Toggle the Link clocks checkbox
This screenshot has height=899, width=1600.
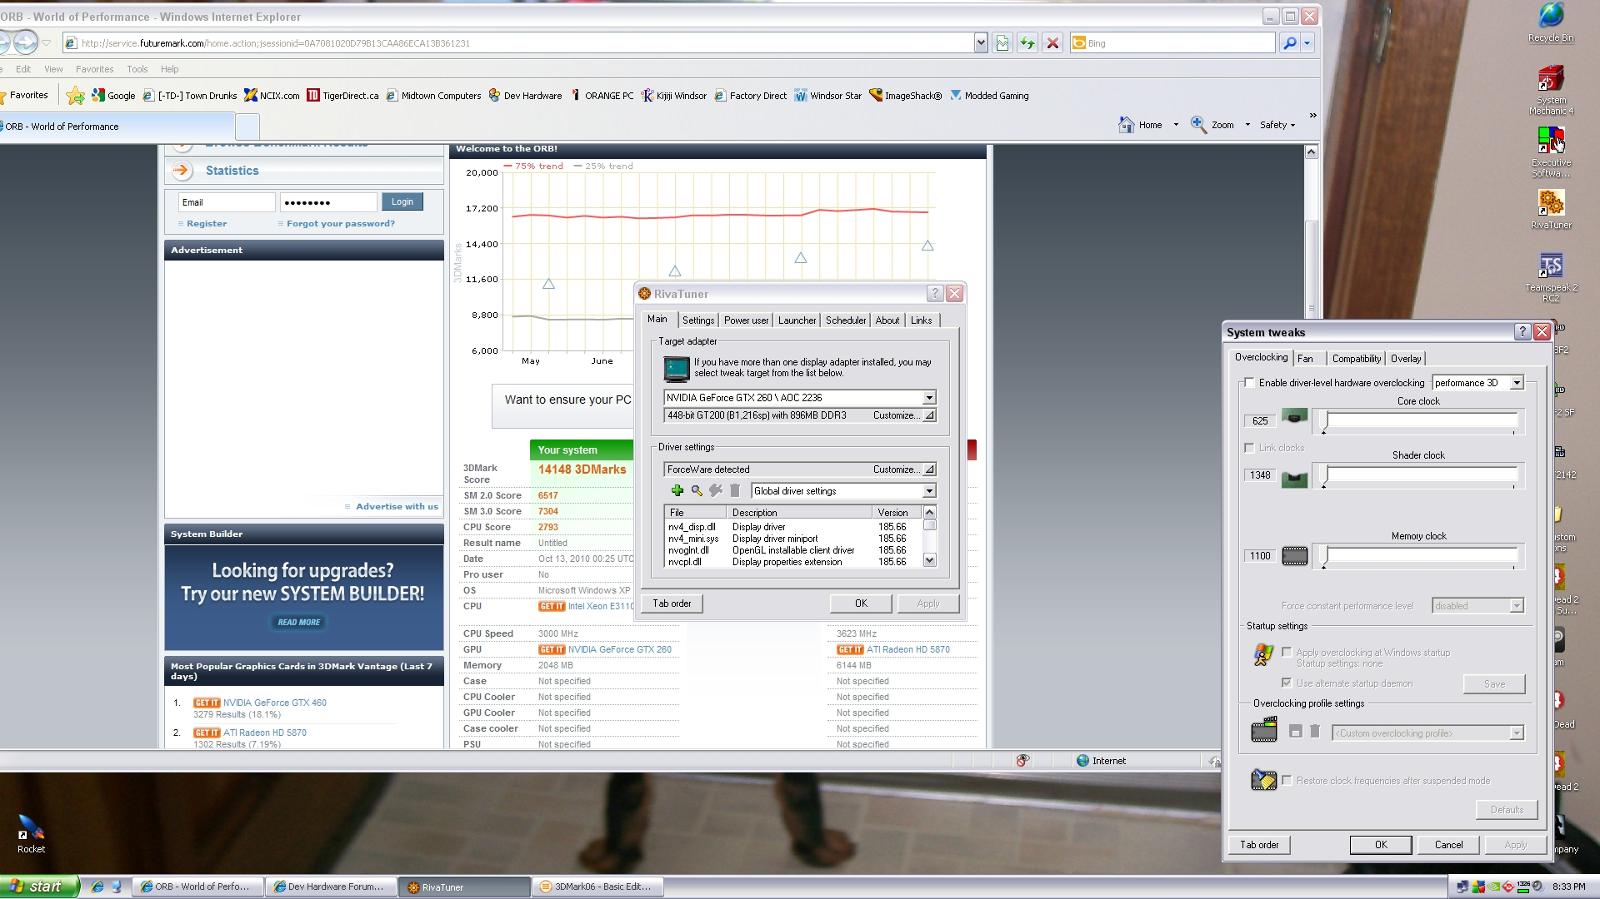pyautogui.click(x=1249, y=448)
